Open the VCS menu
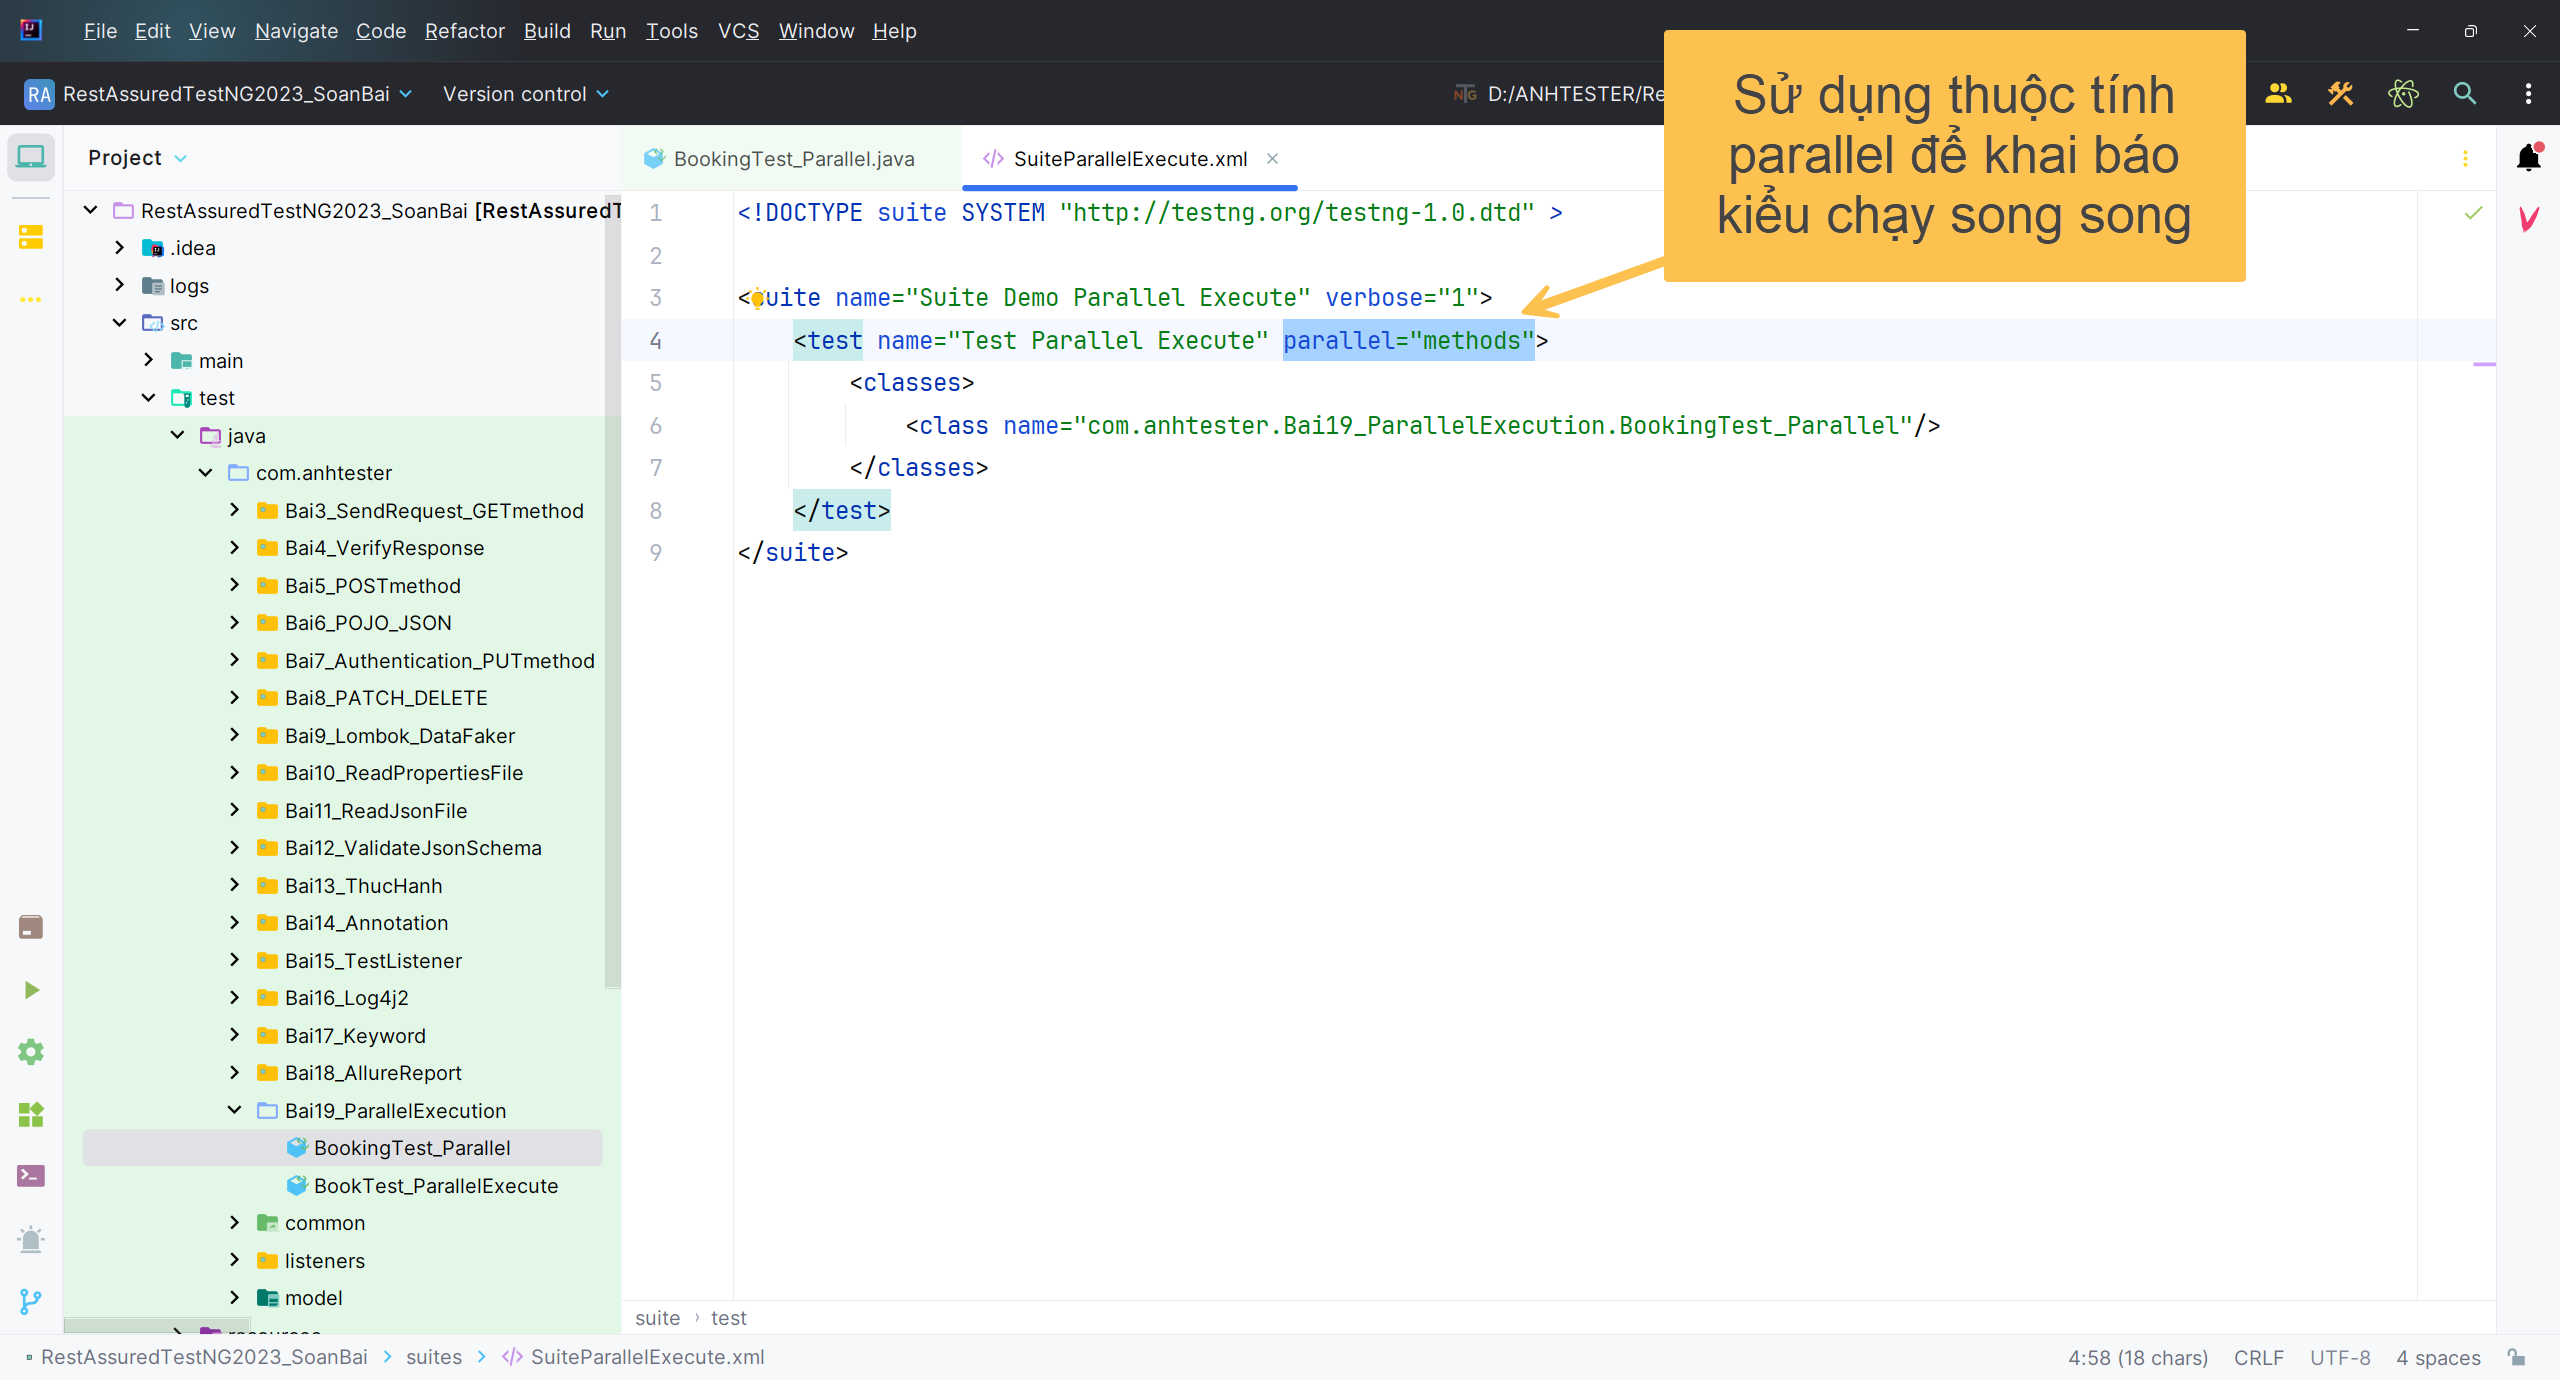The height and width of the screenshot is (1380, 2560). pyautogui.click(x=738, y=31)
